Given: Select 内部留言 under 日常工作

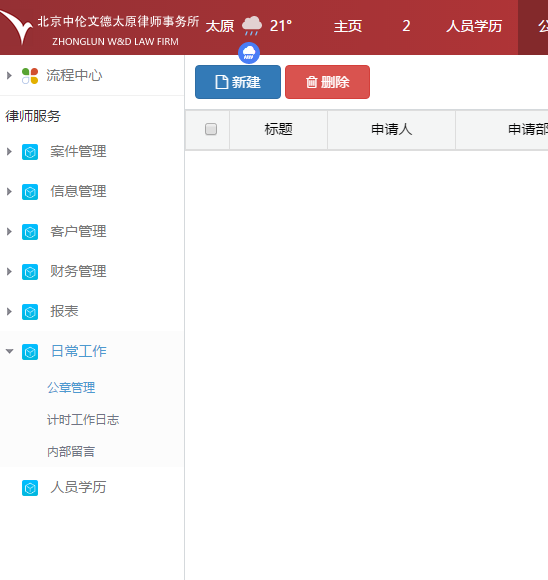Looking at the screenshot, I should (x=71, y=452).
